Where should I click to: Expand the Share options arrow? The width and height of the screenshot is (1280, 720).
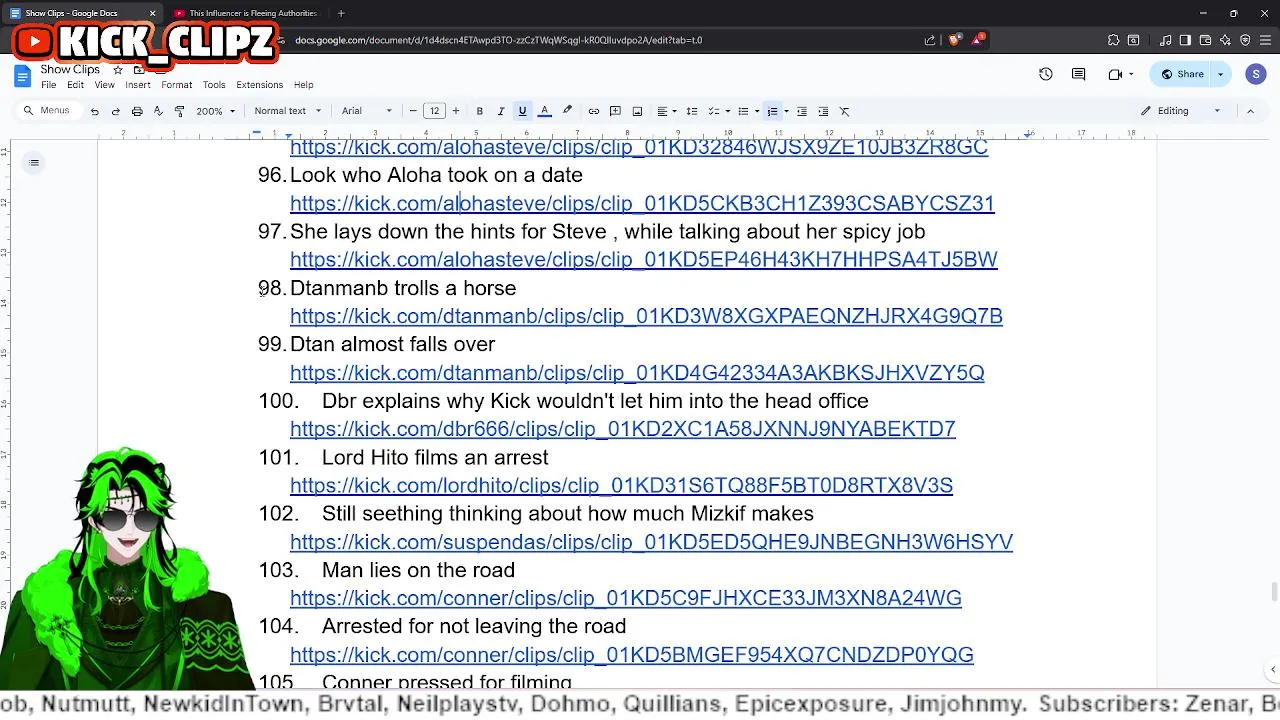pyautogui.click(x=1220, y=74)
